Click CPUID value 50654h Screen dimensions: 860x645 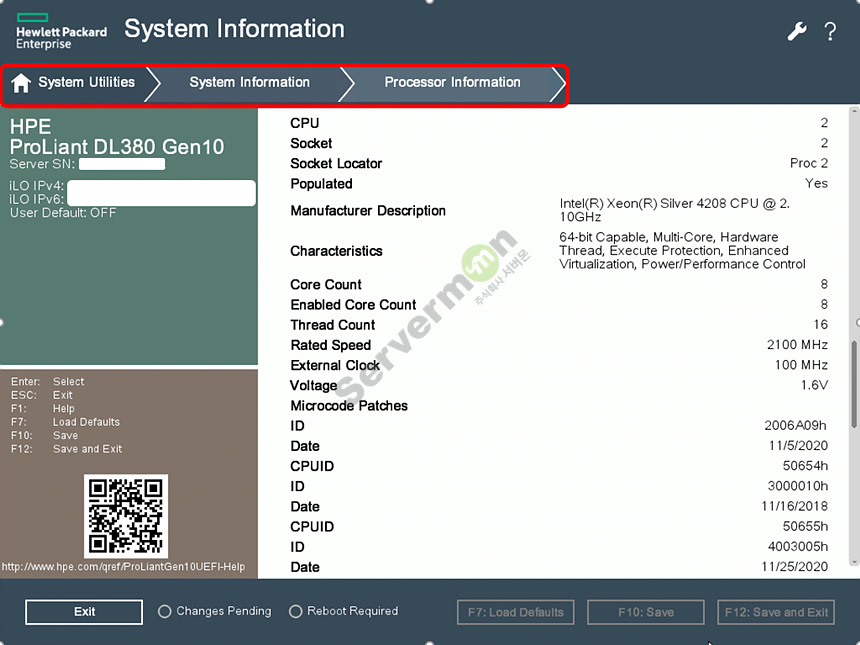[x=805, y=466]
